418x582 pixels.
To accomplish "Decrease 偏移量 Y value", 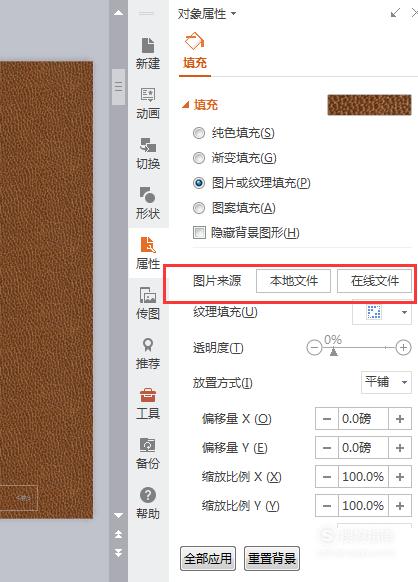I will pyautogui.click(x=327, y=448).
